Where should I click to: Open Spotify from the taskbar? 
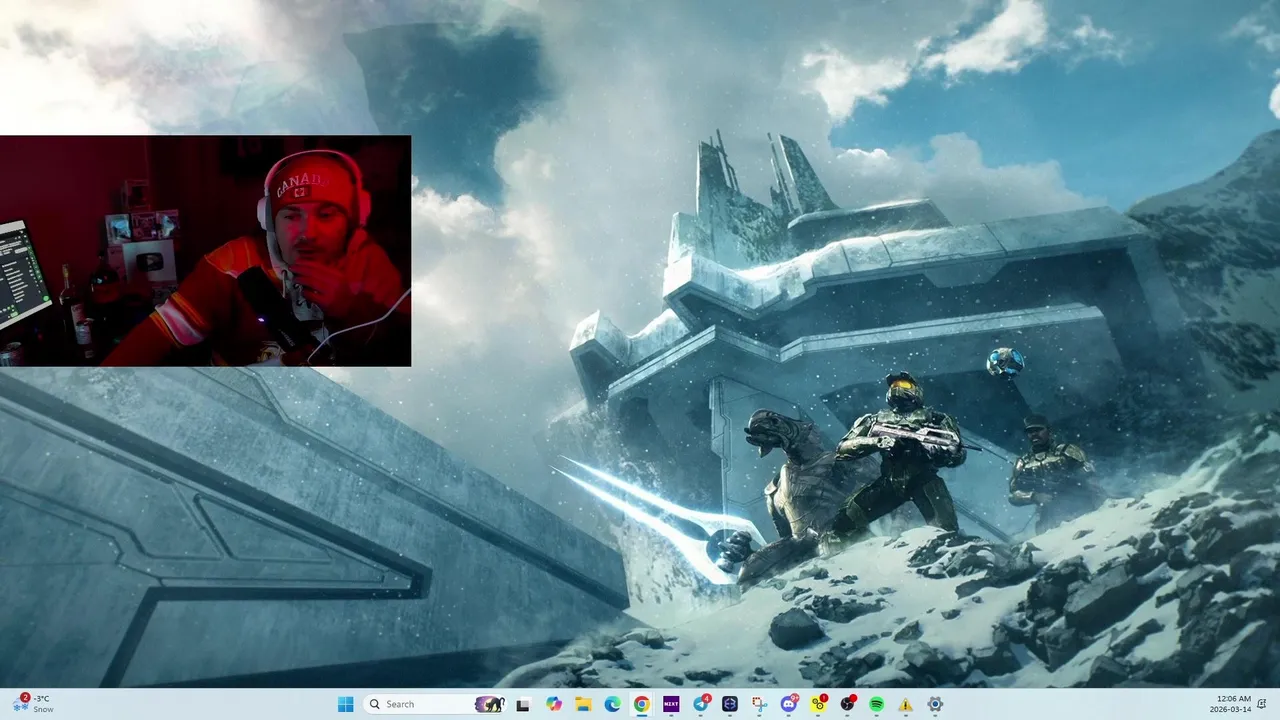(x=877, y=704)
